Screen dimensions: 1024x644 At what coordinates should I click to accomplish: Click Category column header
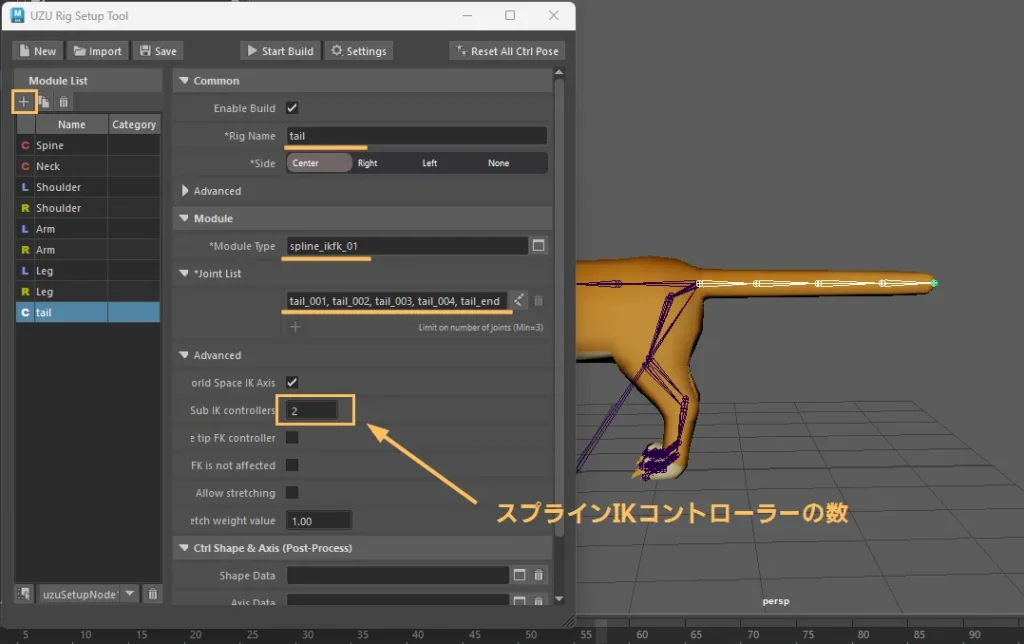point(134,124)
